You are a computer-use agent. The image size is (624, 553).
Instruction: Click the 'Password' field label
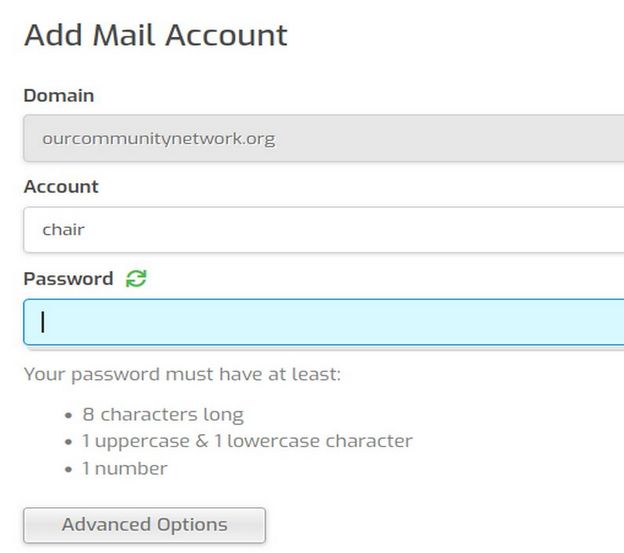tap(68, 279)
